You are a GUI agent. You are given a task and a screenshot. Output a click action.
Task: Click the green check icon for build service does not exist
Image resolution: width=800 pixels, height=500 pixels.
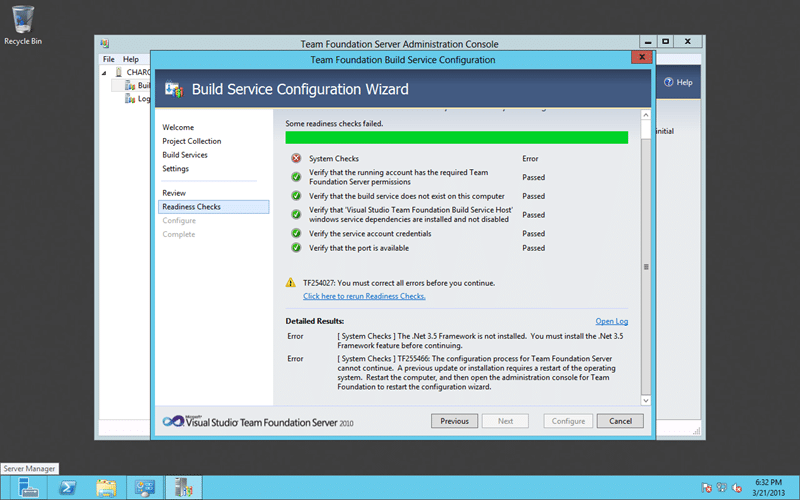[296, 195]
